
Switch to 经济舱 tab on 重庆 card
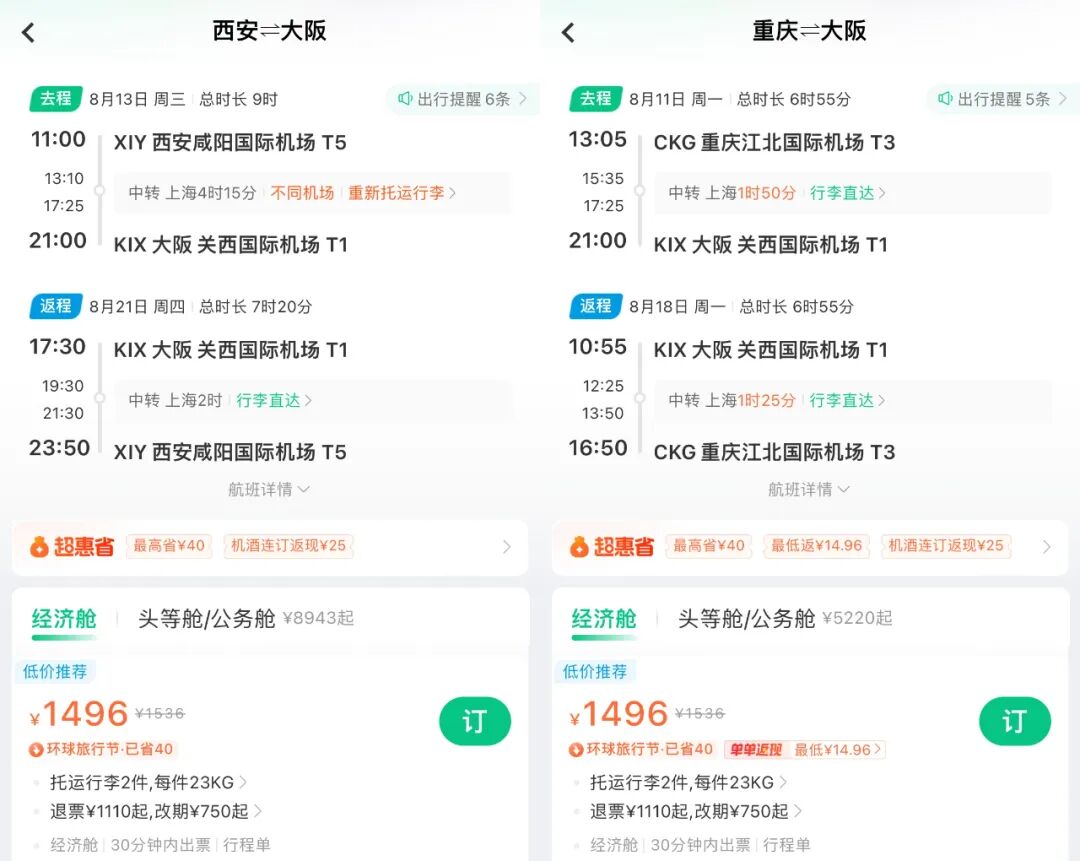605,619
